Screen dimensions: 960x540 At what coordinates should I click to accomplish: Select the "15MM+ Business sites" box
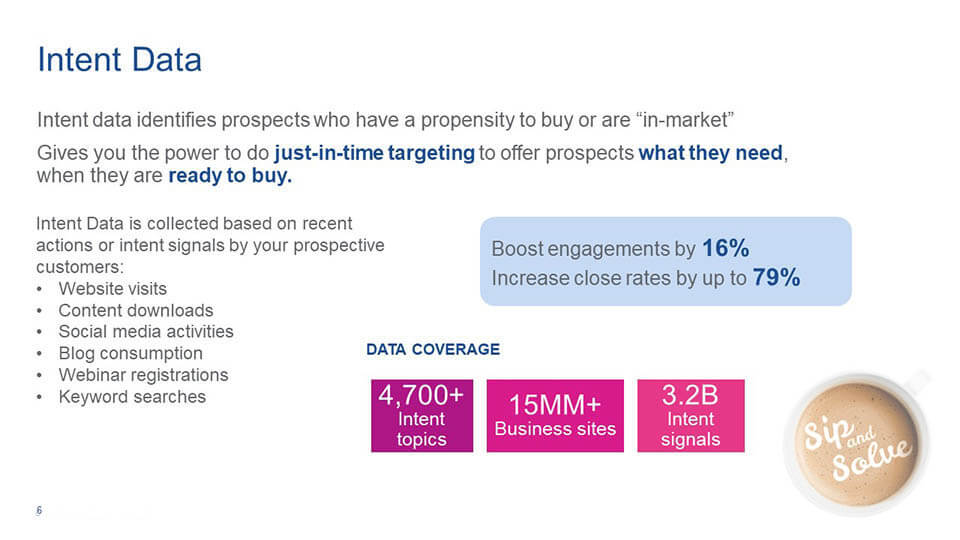coord(555,415)
